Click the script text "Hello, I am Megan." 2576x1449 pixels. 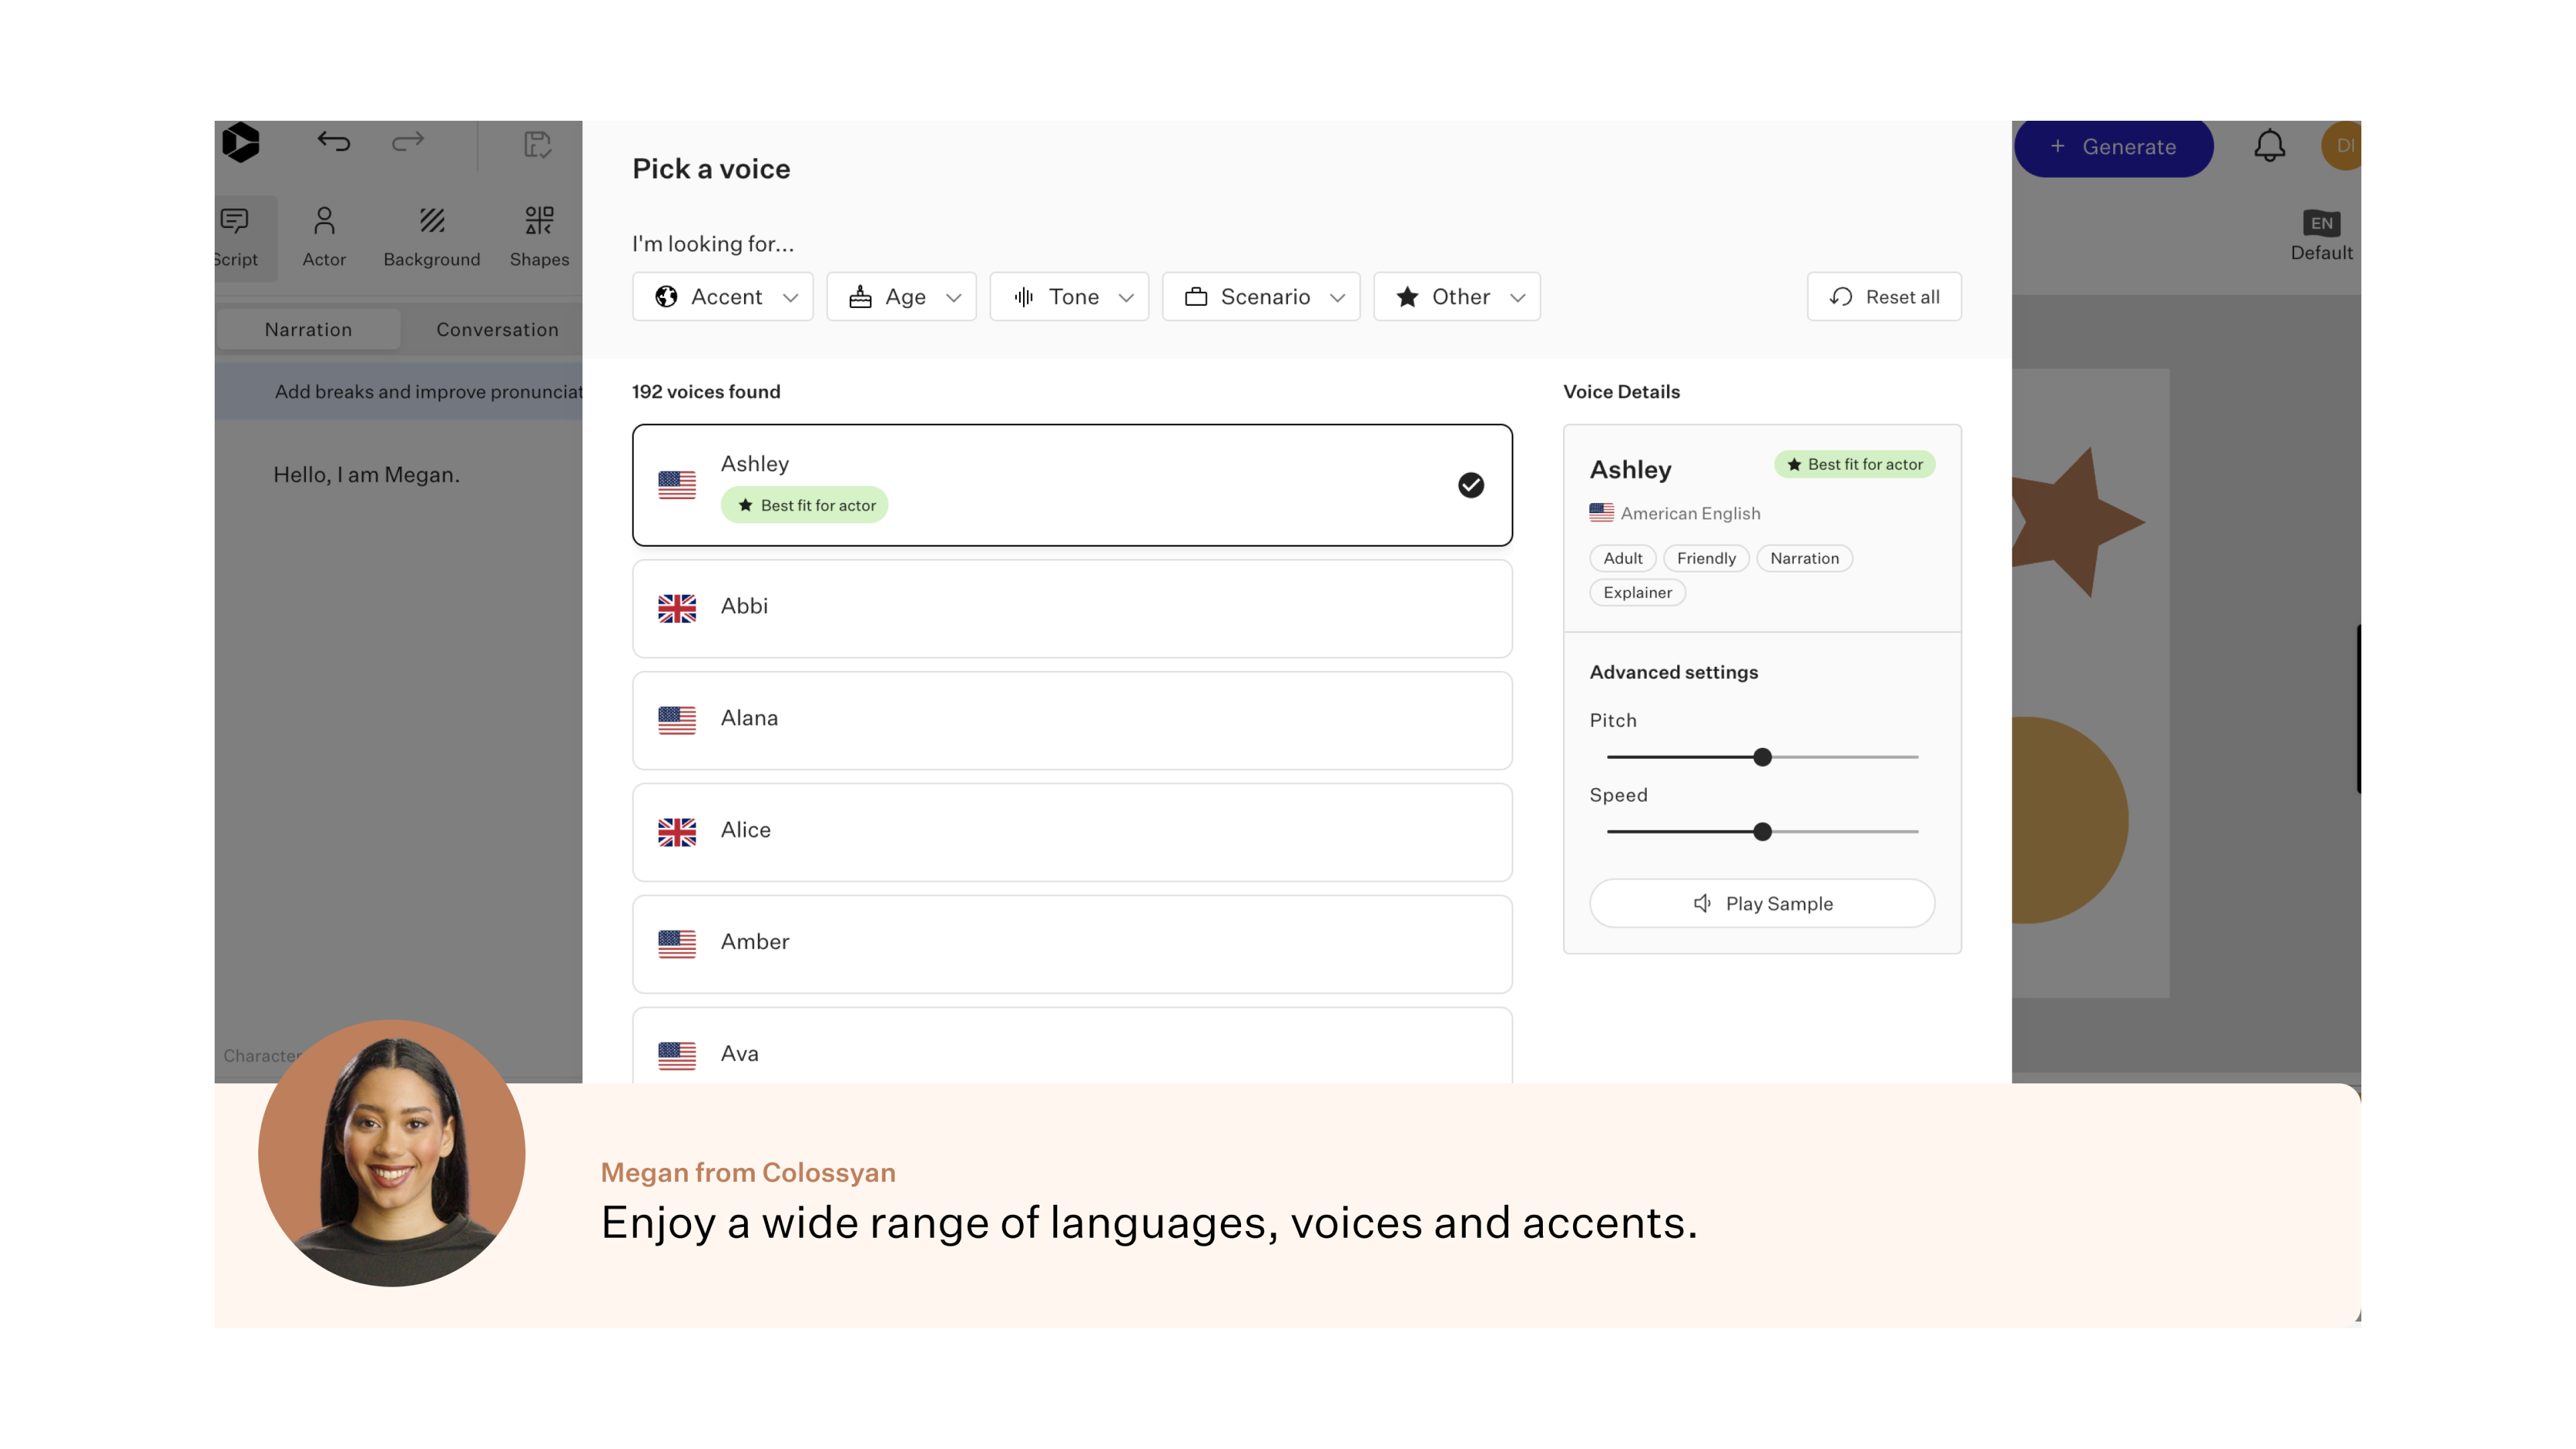(366, 475)
